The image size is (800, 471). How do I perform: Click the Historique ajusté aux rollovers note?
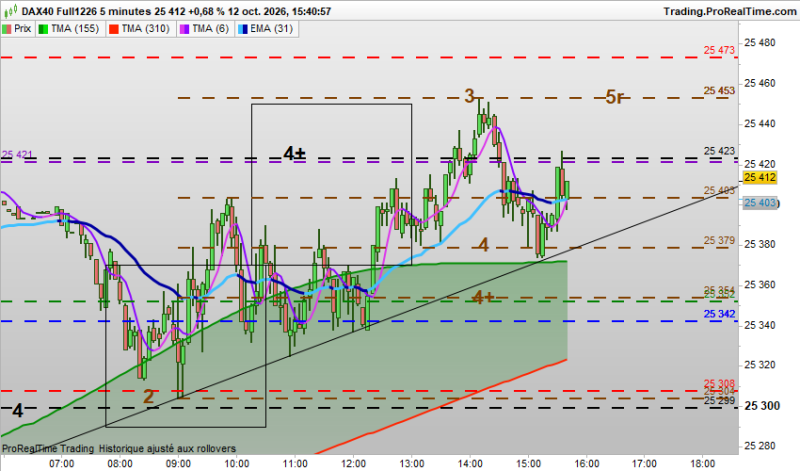pos(167,449)
